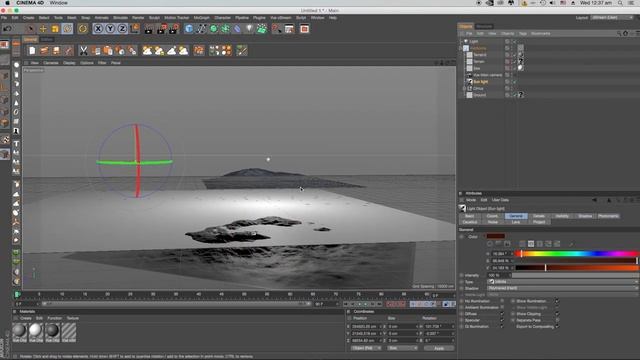
Task: Open the Noise tab in Attributes
Action: [x=493, y=222]
